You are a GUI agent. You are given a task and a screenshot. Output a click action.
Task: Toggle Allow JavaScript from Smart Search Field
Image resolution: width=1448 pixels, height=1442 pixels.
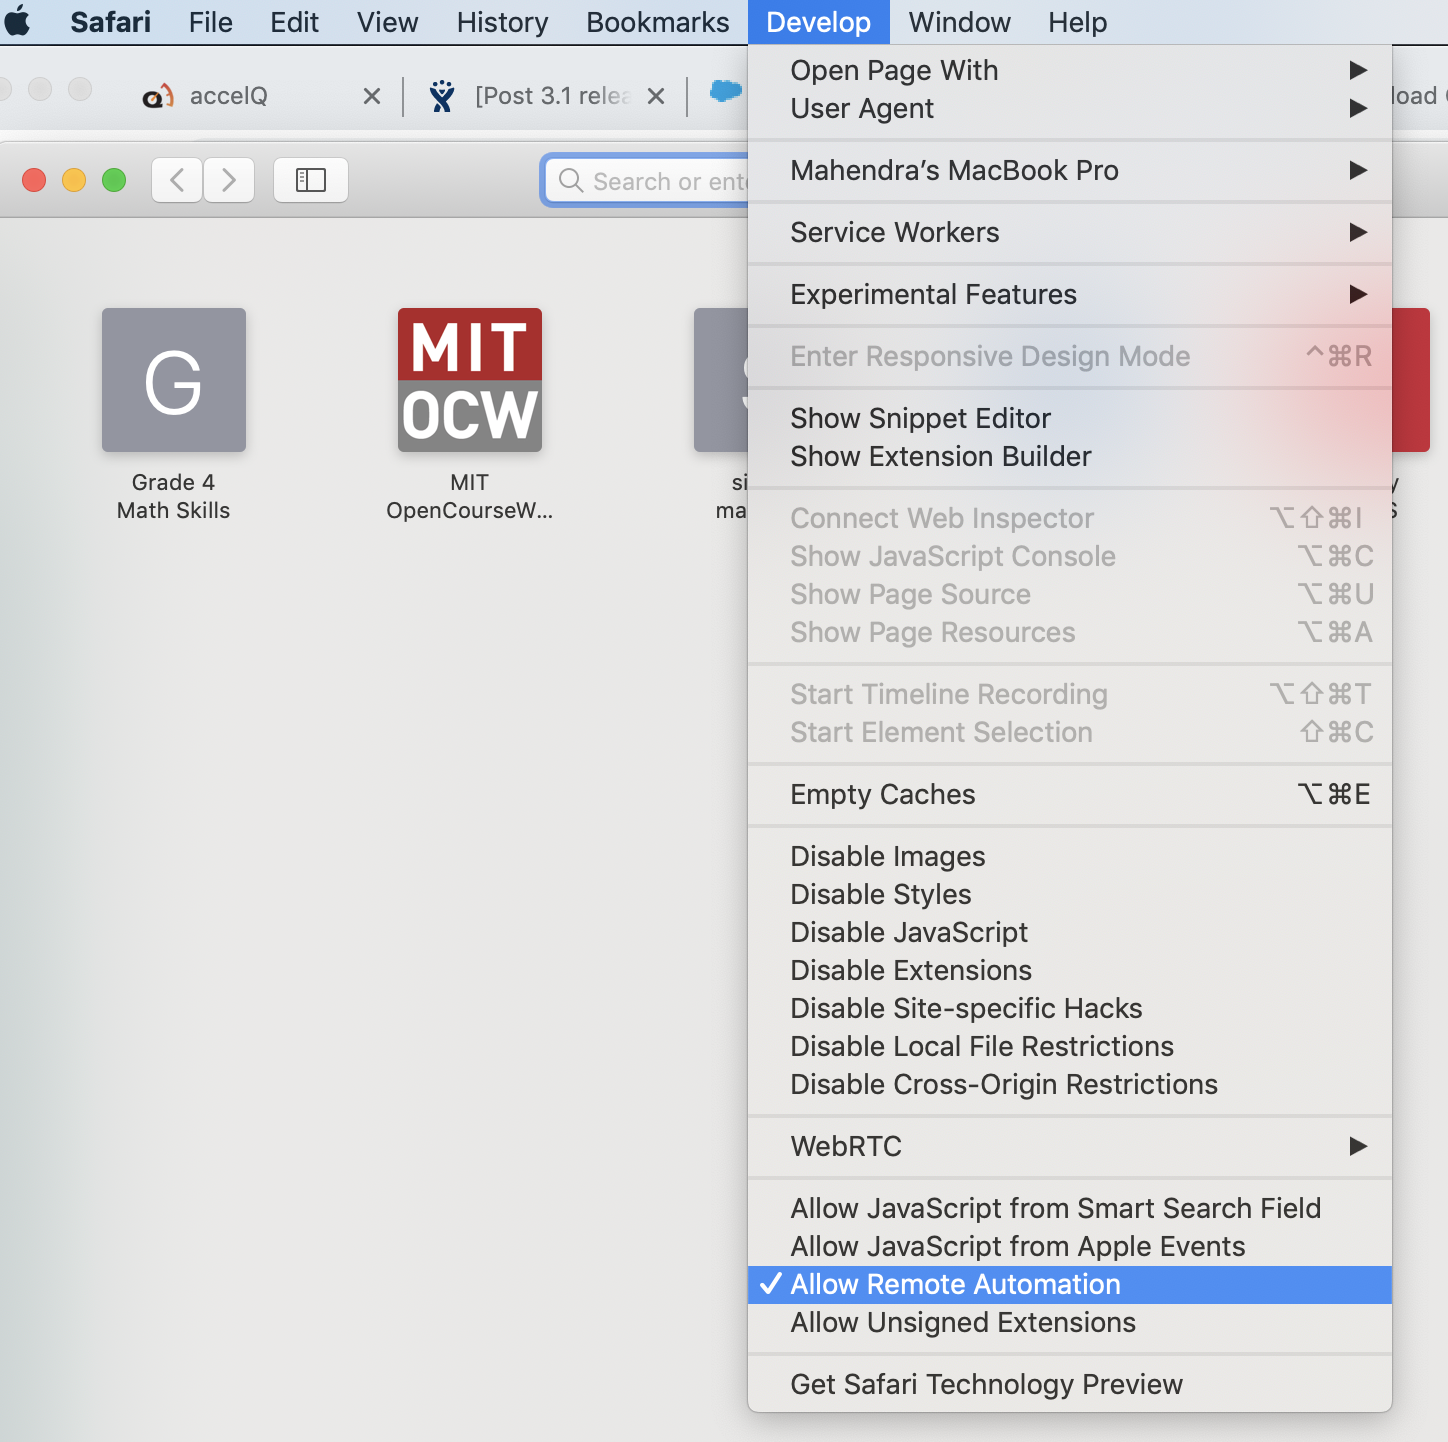1070,1208
